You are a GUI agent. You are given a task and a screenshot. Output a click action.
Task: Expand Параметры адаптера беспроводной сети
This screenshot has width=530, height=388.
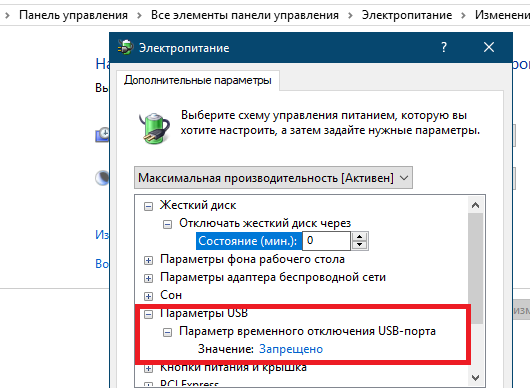point(148,278)
